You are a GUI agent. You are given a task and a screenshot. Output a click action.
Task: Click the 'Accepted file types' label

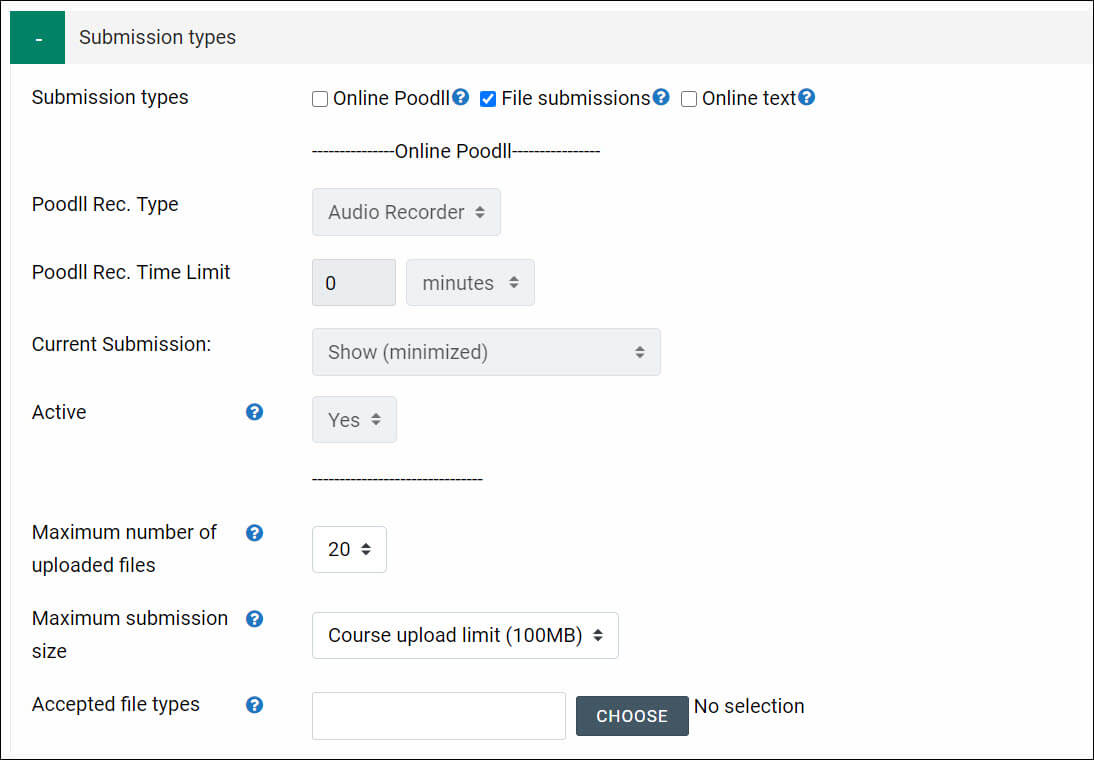click(116, 705)
